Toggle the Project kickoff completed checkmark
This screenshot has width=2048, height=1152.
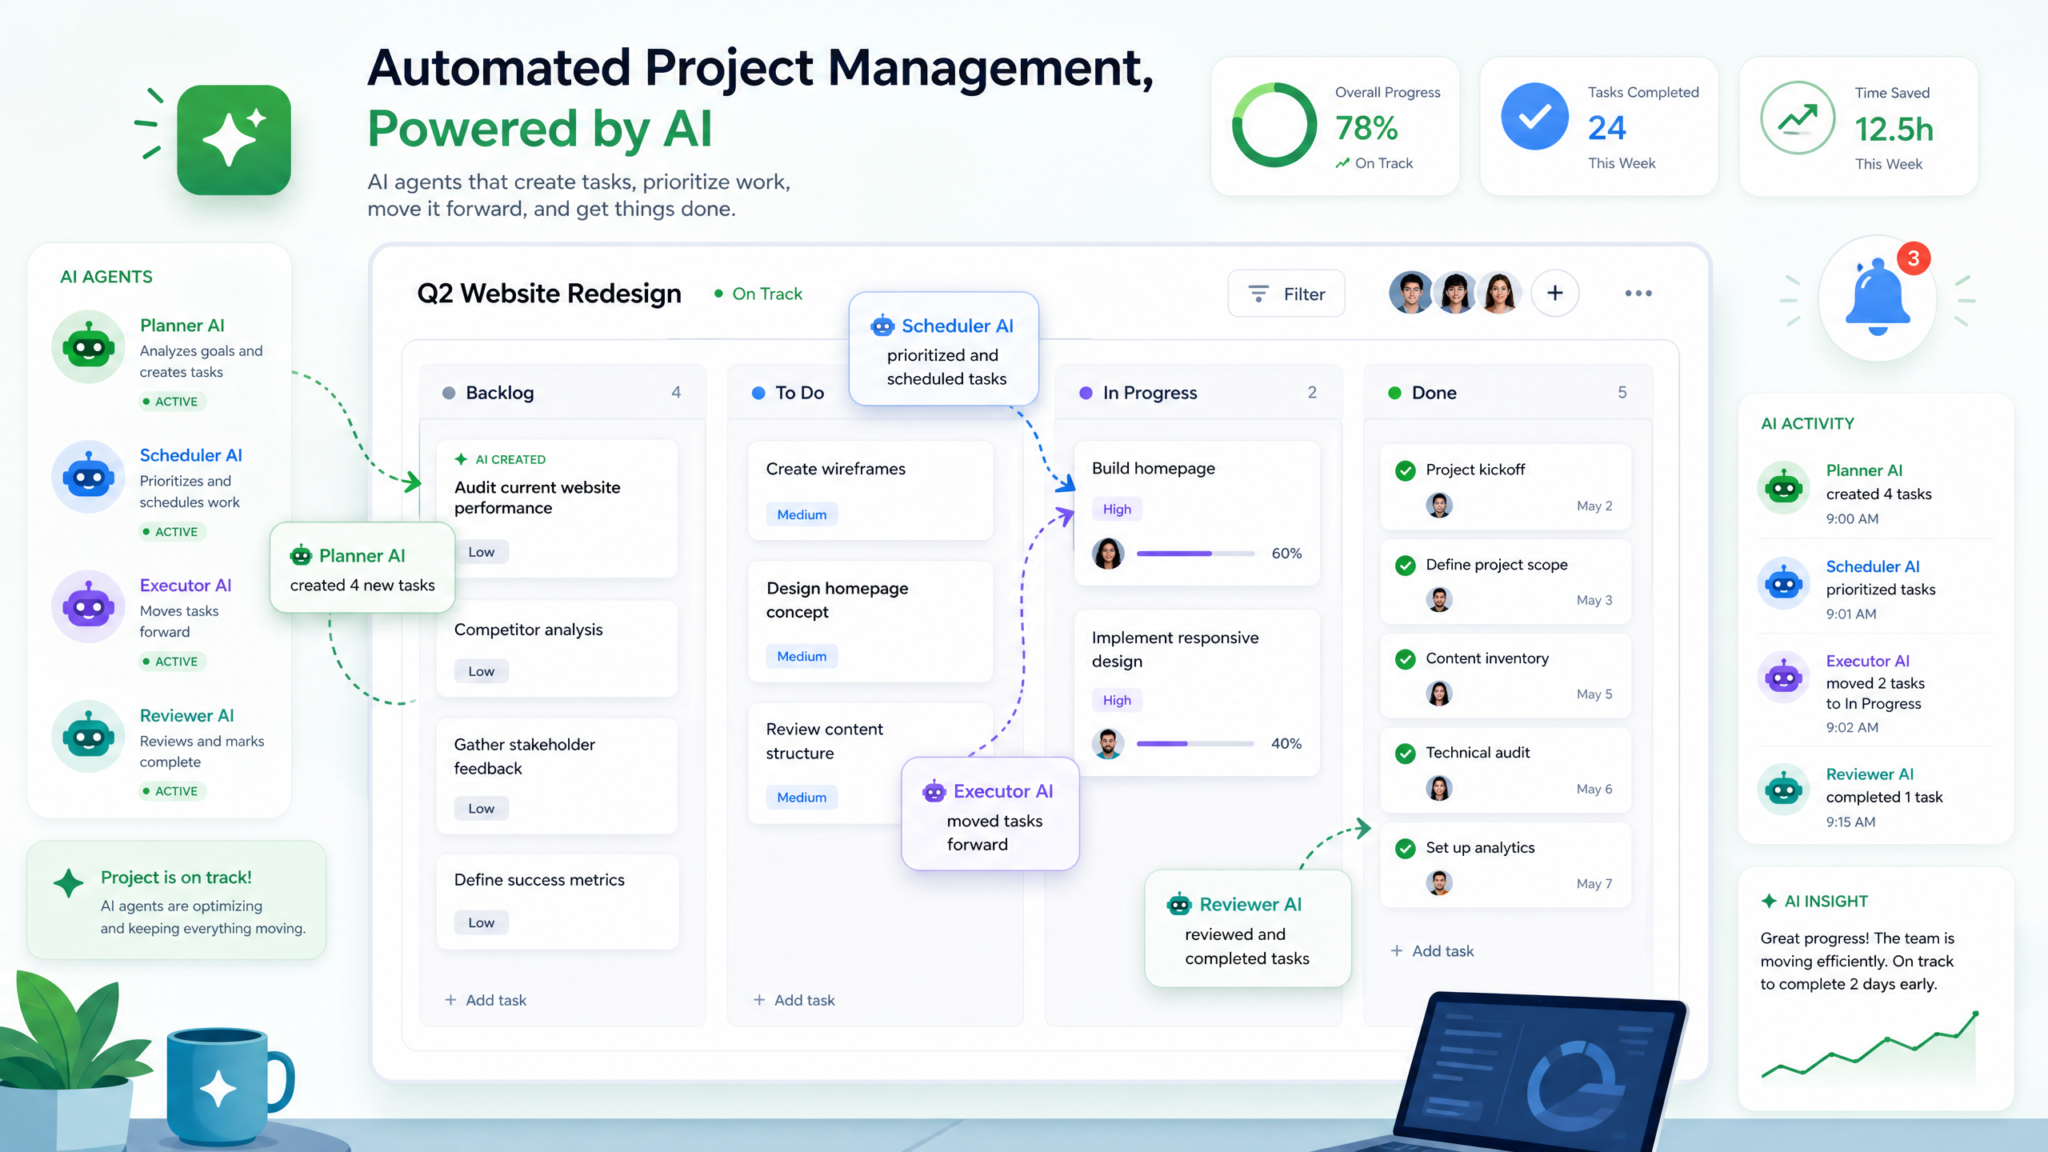[1405, 470]
